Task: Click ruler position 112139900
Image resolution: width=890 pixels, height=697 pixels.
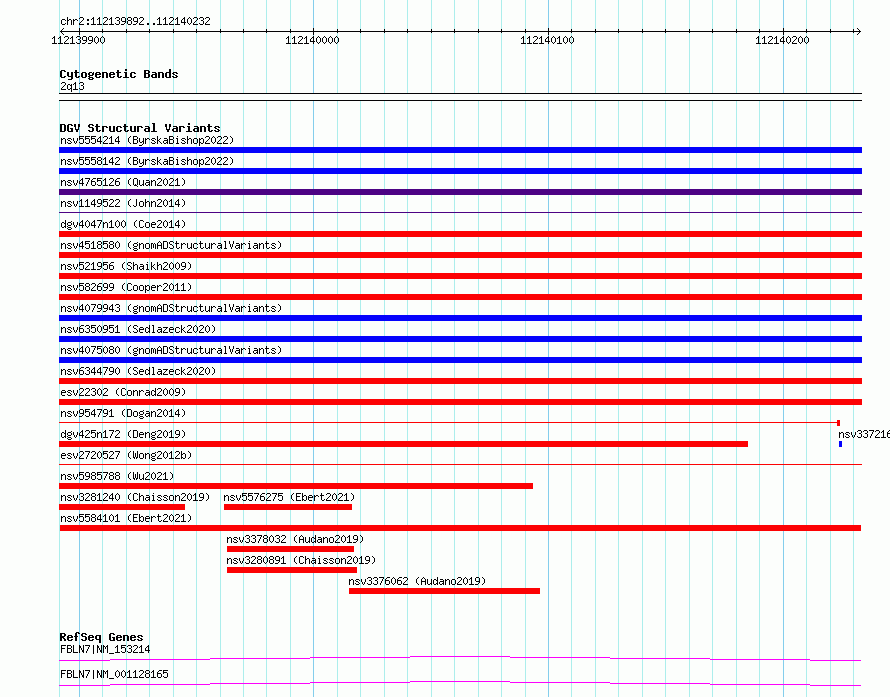Action: [78, 40]
